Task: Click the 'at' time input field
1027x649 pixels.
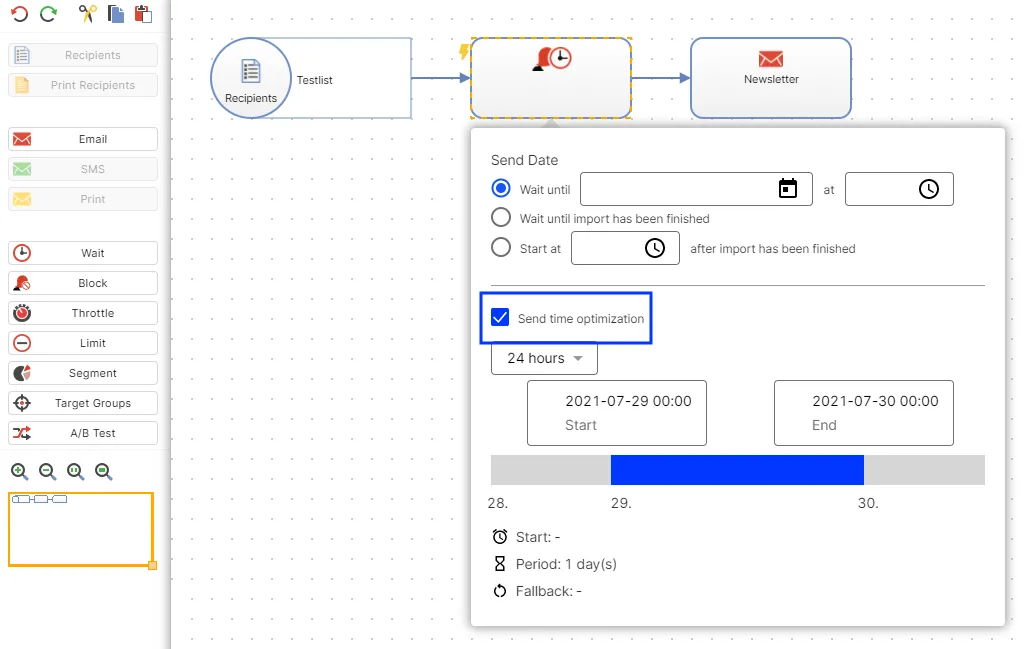Action: (899, 189)
